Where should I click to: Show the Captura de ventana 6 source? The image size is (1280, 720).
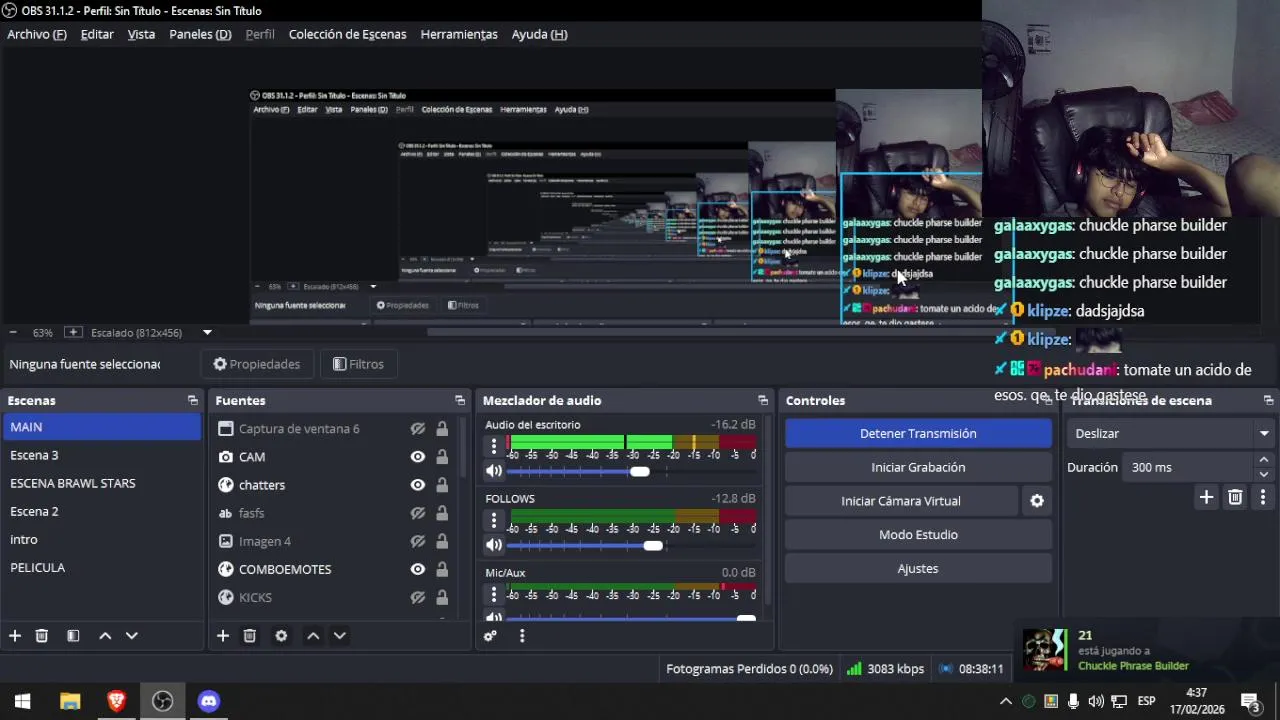(x=418, y=429)
